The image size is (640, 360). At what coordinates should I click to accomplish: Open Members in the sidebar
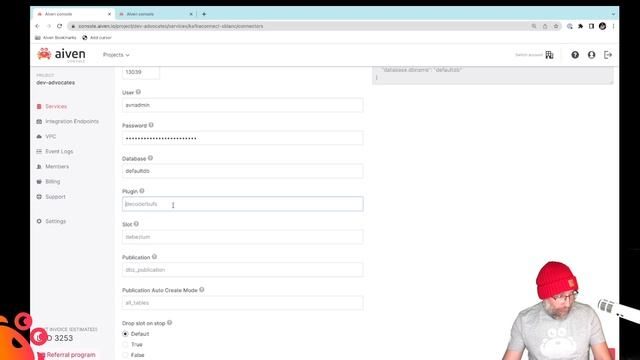click(57, 167)
